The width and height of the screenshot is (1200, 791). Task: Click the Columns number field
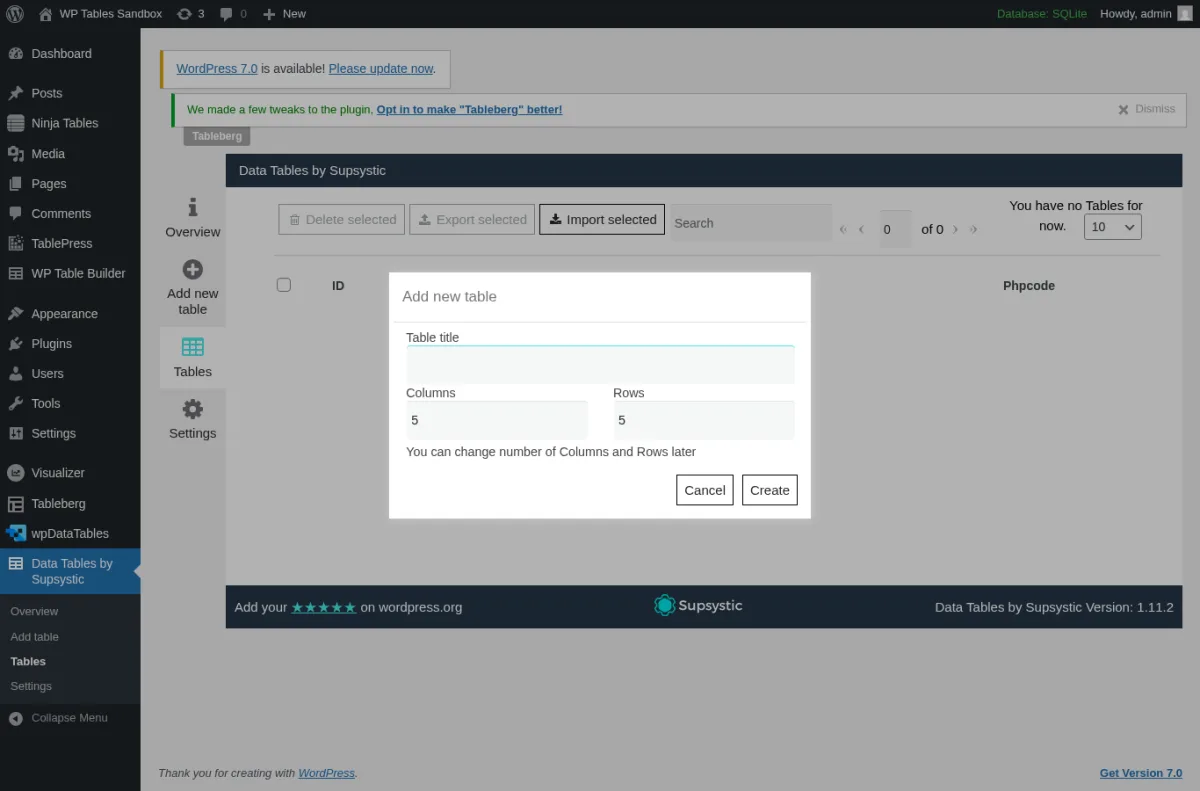[496, 420]
